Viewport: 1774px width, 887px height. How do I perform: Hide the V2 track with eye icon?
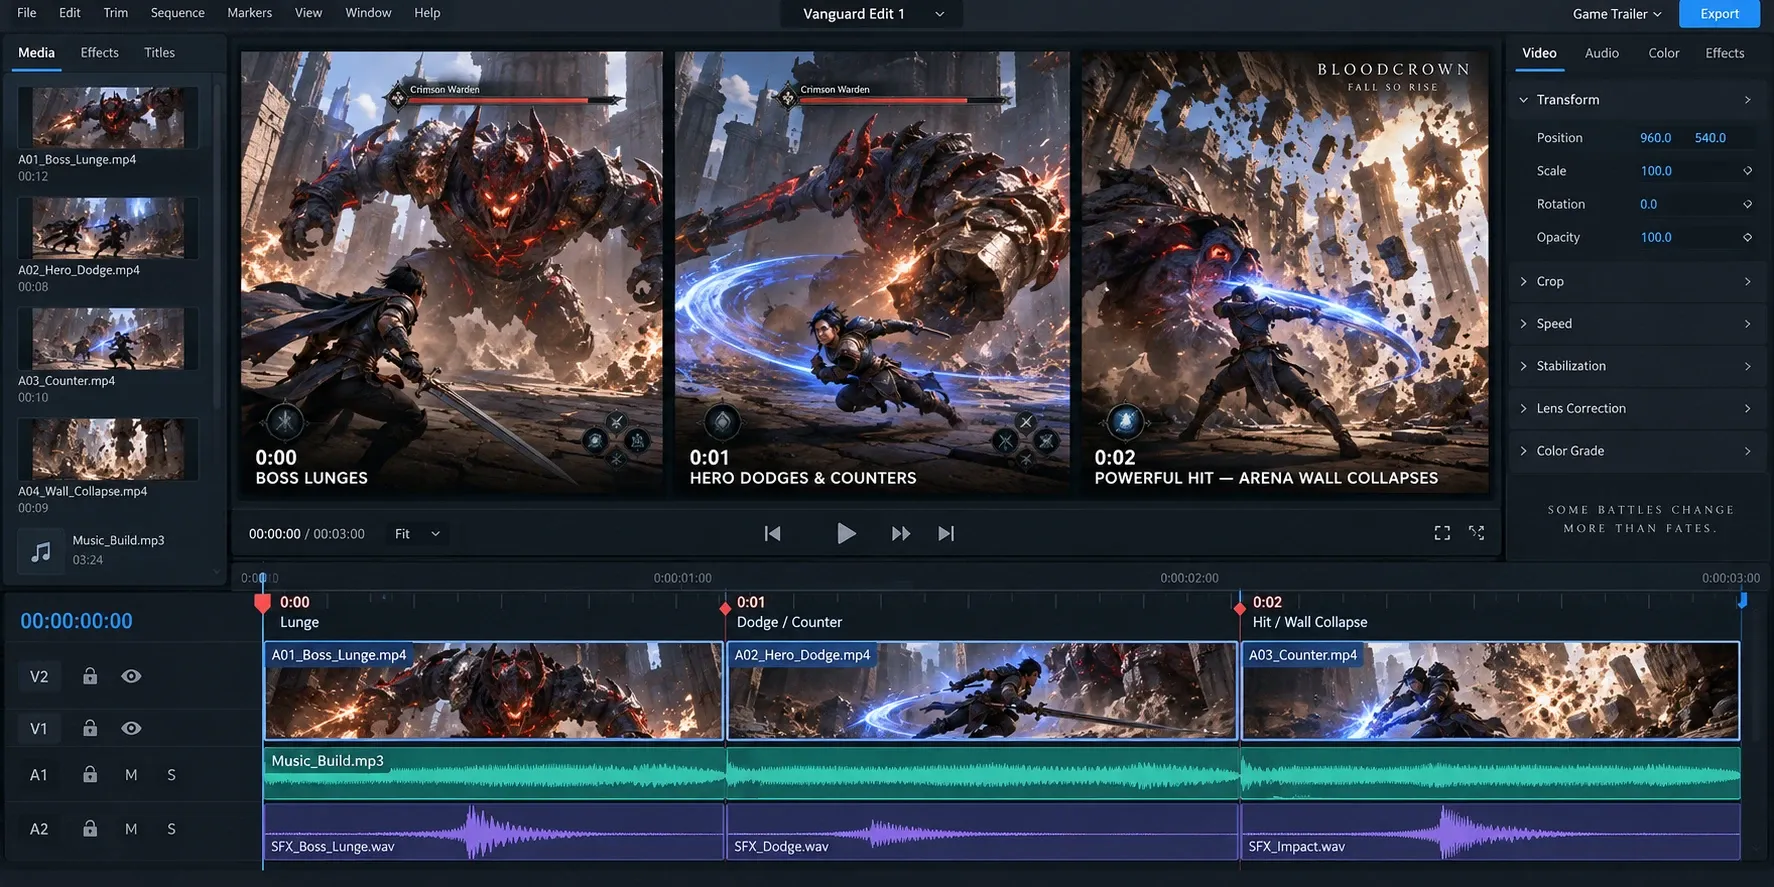[x=131, y=676]
